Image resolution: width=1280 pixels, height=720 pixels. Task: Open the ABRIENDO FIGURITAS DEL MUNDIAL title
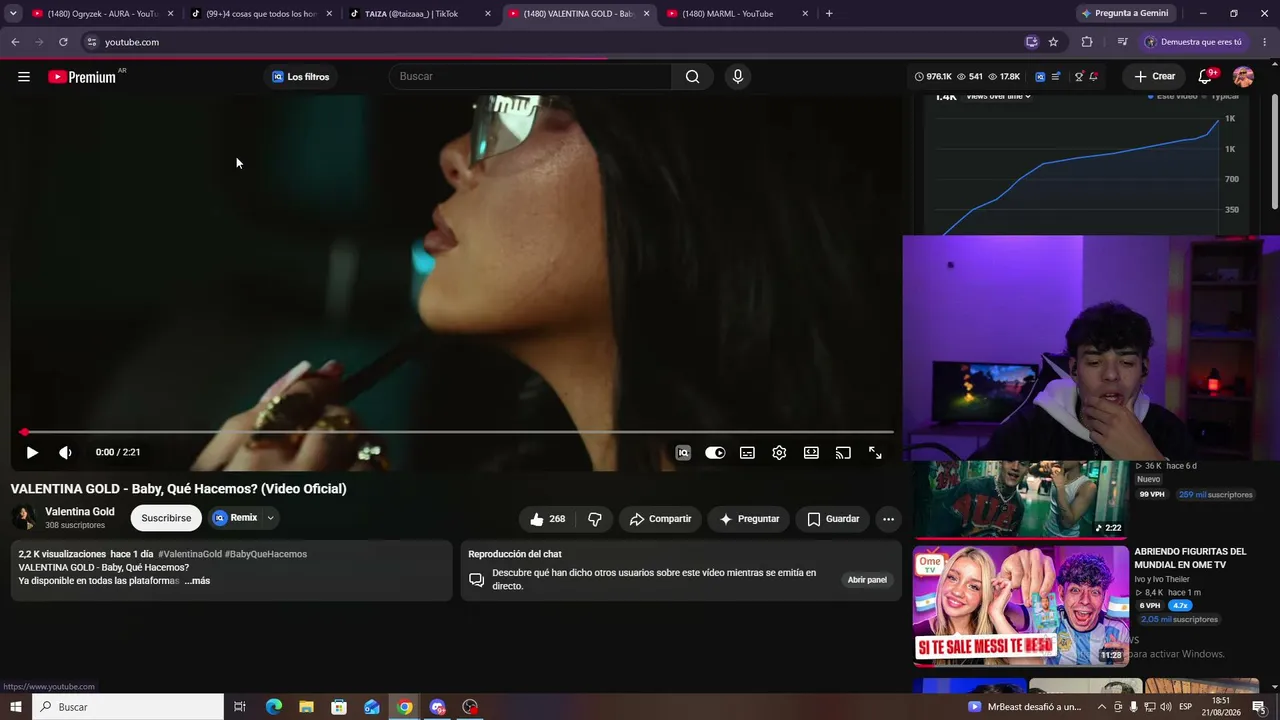[x=1190, y=558]
